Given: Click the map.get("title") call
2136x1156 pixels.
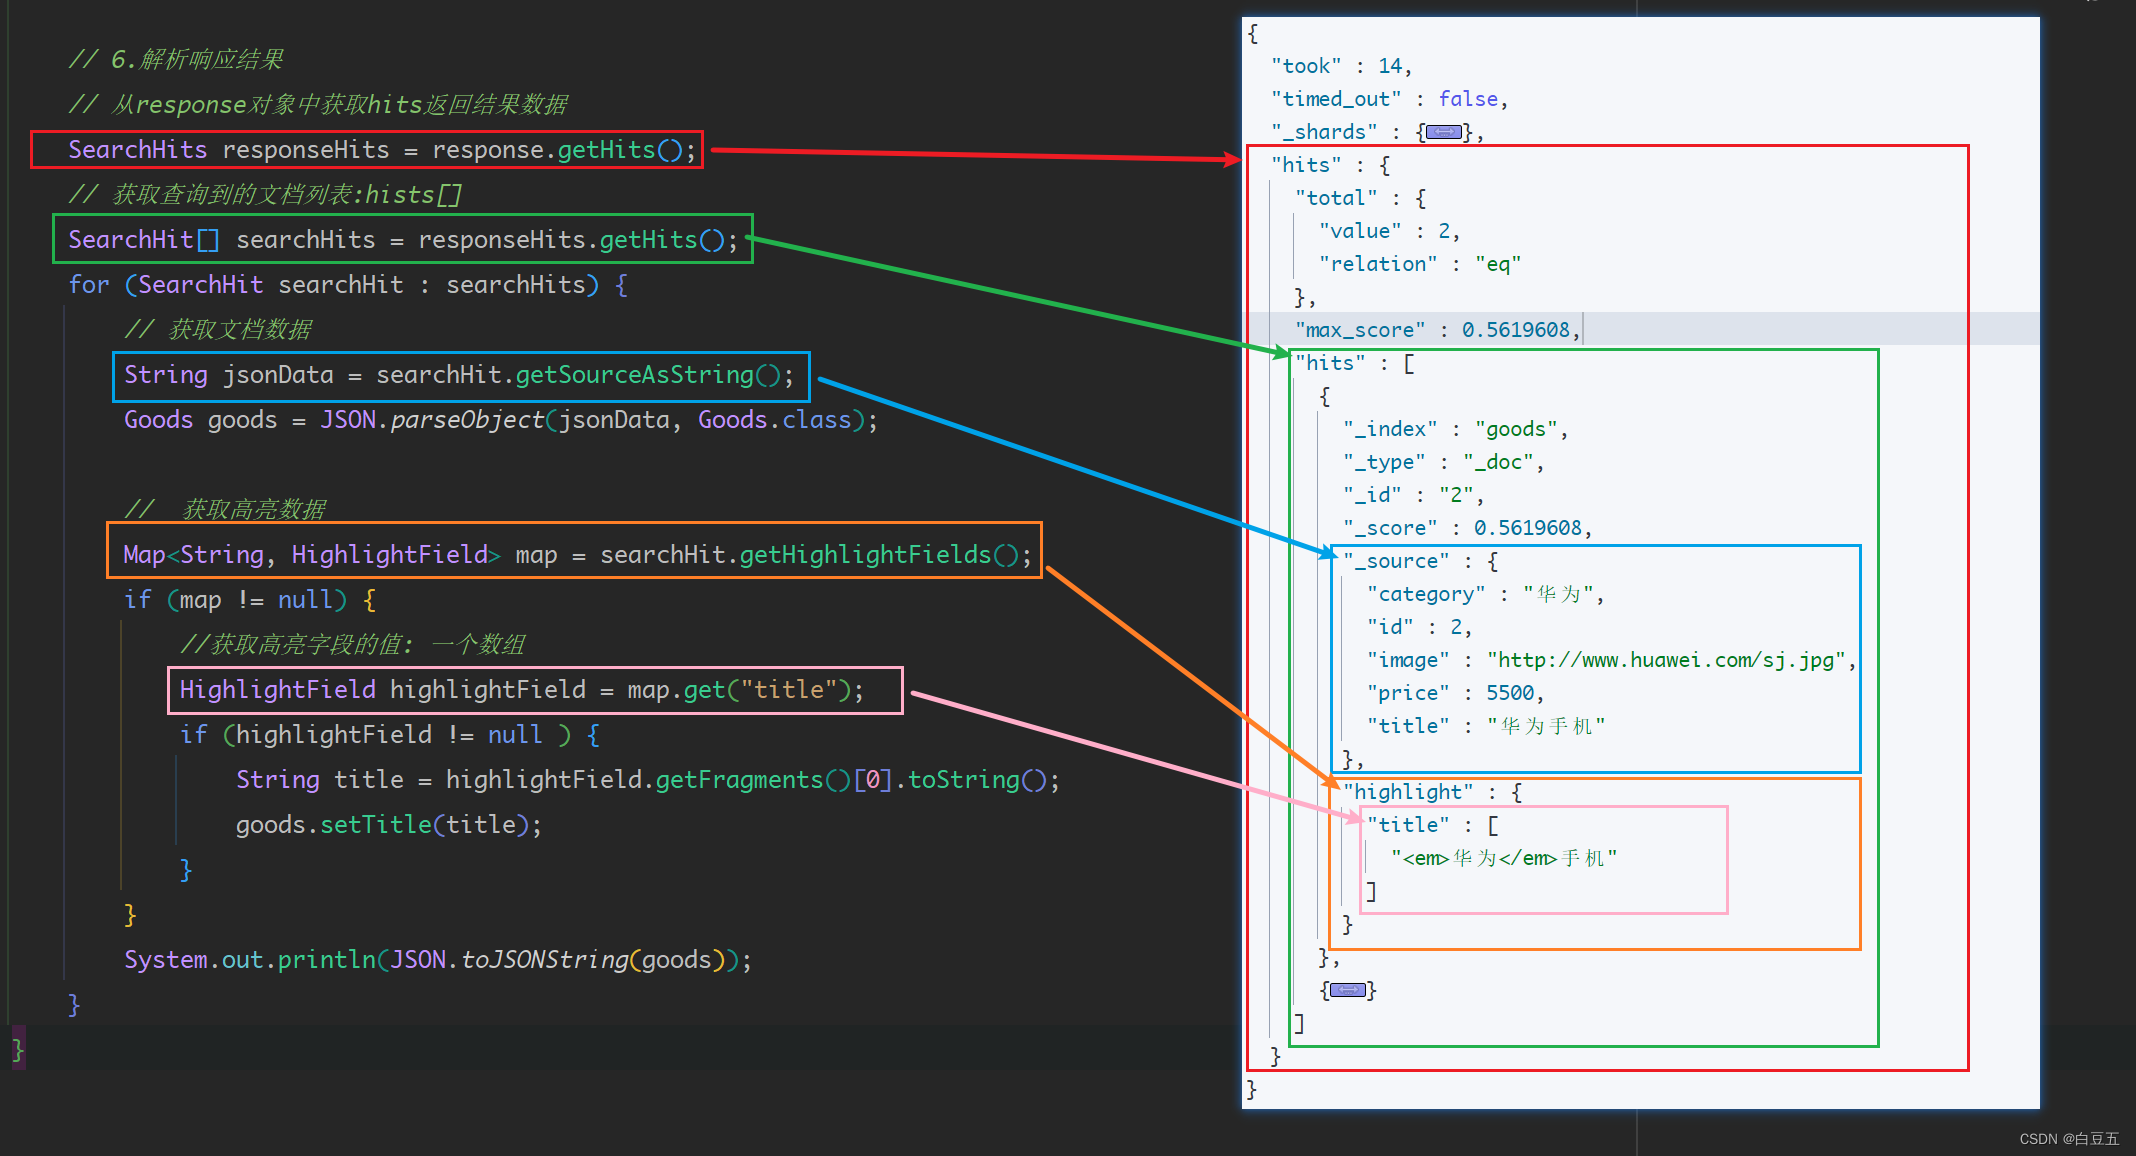Looking at the screenshot, I should point(739,690).
